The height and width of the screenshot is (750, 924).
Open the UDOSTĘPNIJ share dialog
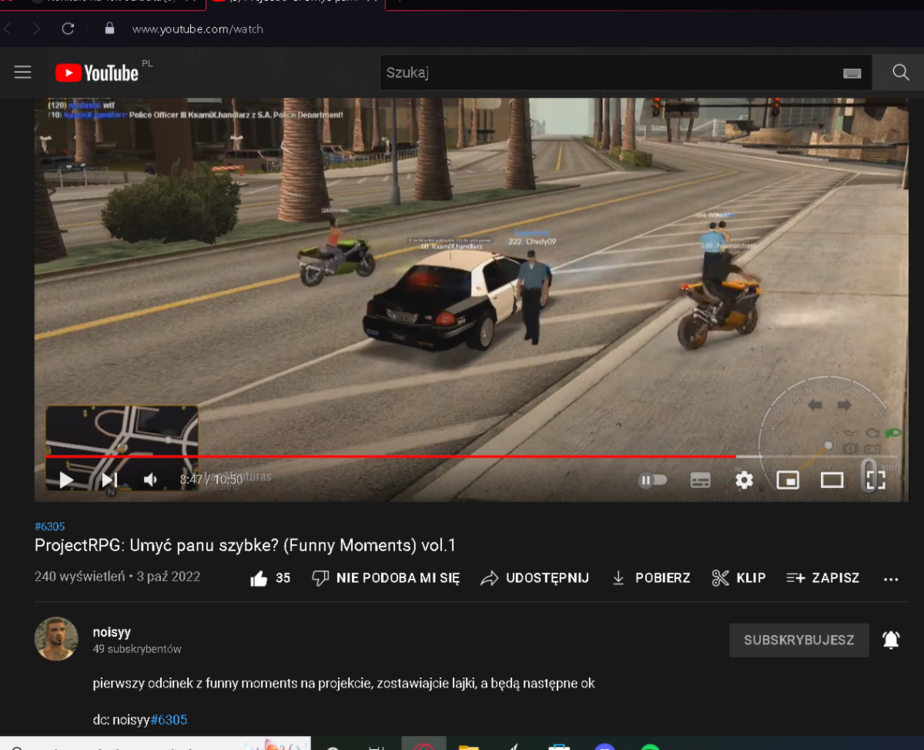[x=535, y=578]
